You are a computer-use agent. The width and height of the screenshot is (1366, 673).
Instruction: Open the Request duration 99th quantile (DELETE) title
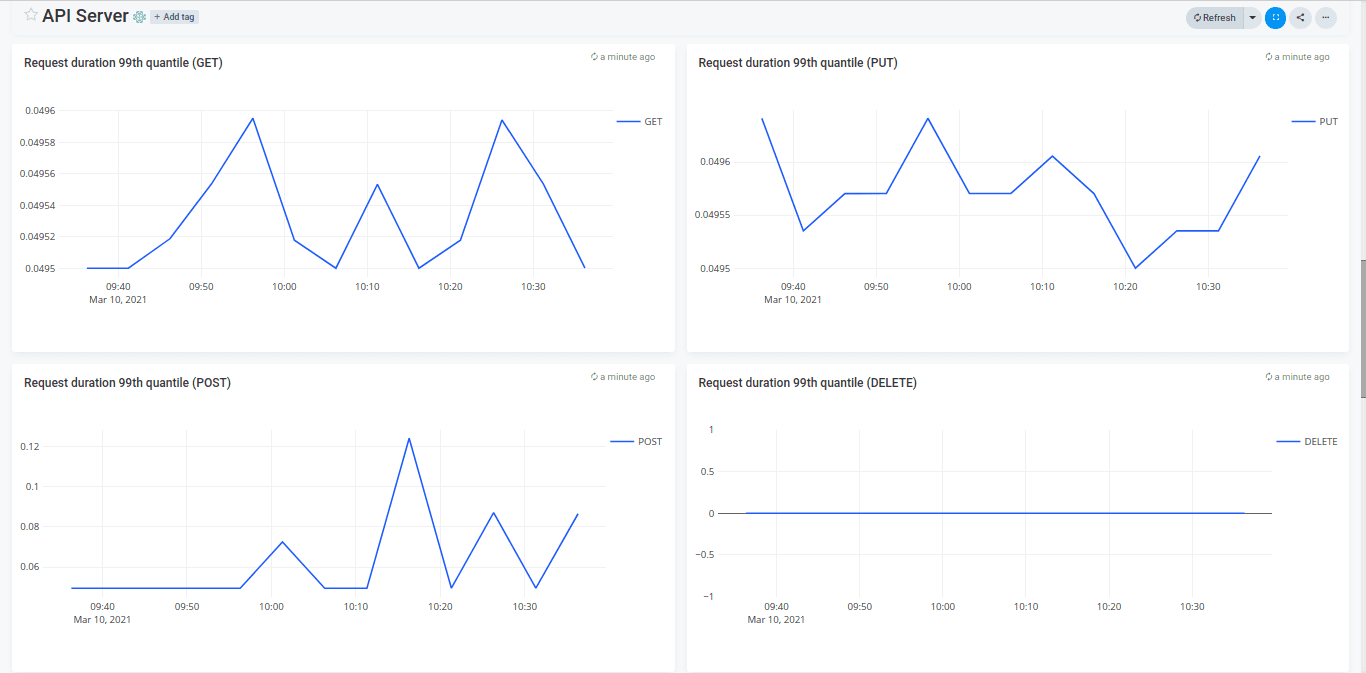[x=807, y=383]
